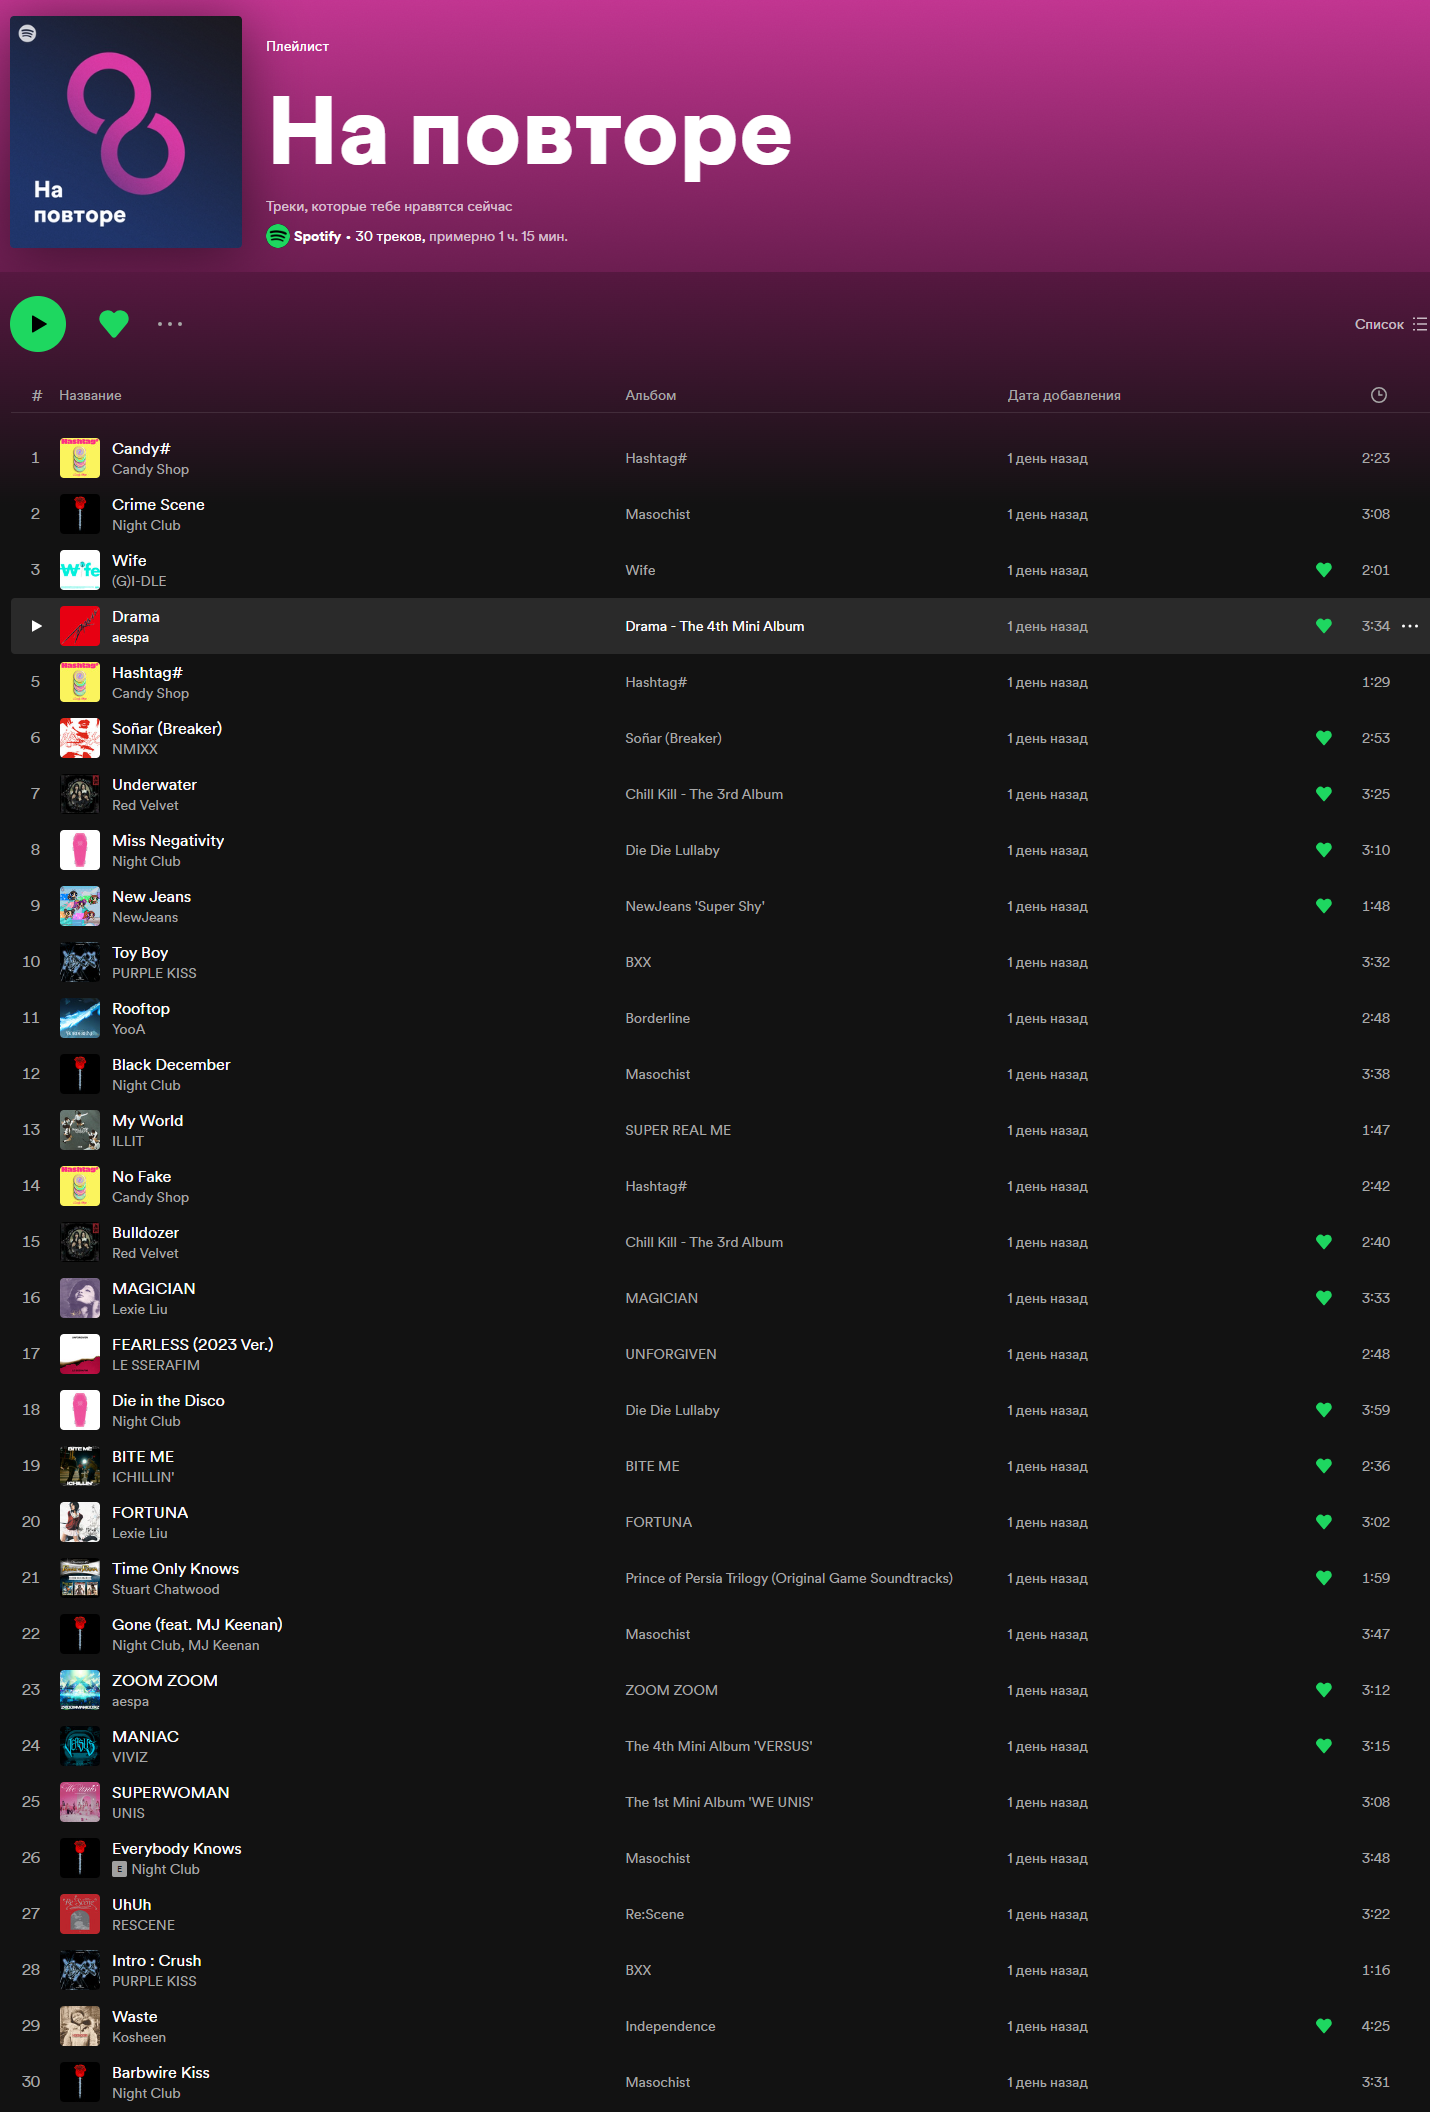This screenshot has height=2112, width=1430.
Task: Open Re:Scene album link
Action: [655, 1914]
